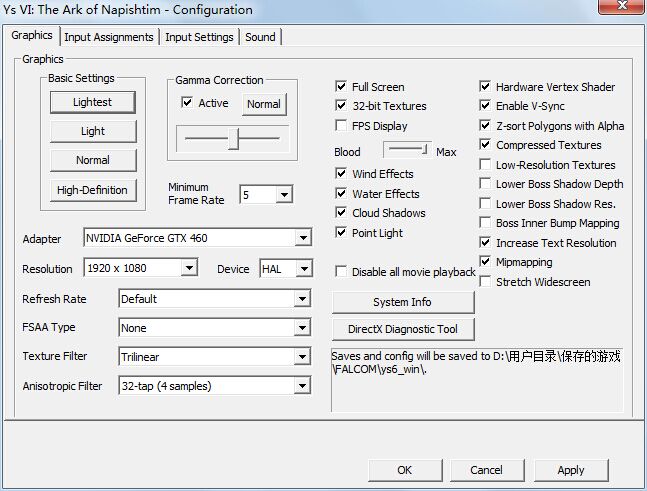Image resolution: width=647 pixels, height=491 pixels.
Task: Open the Minimum Frame Rate dropdown
Action: tap(283, 195)
